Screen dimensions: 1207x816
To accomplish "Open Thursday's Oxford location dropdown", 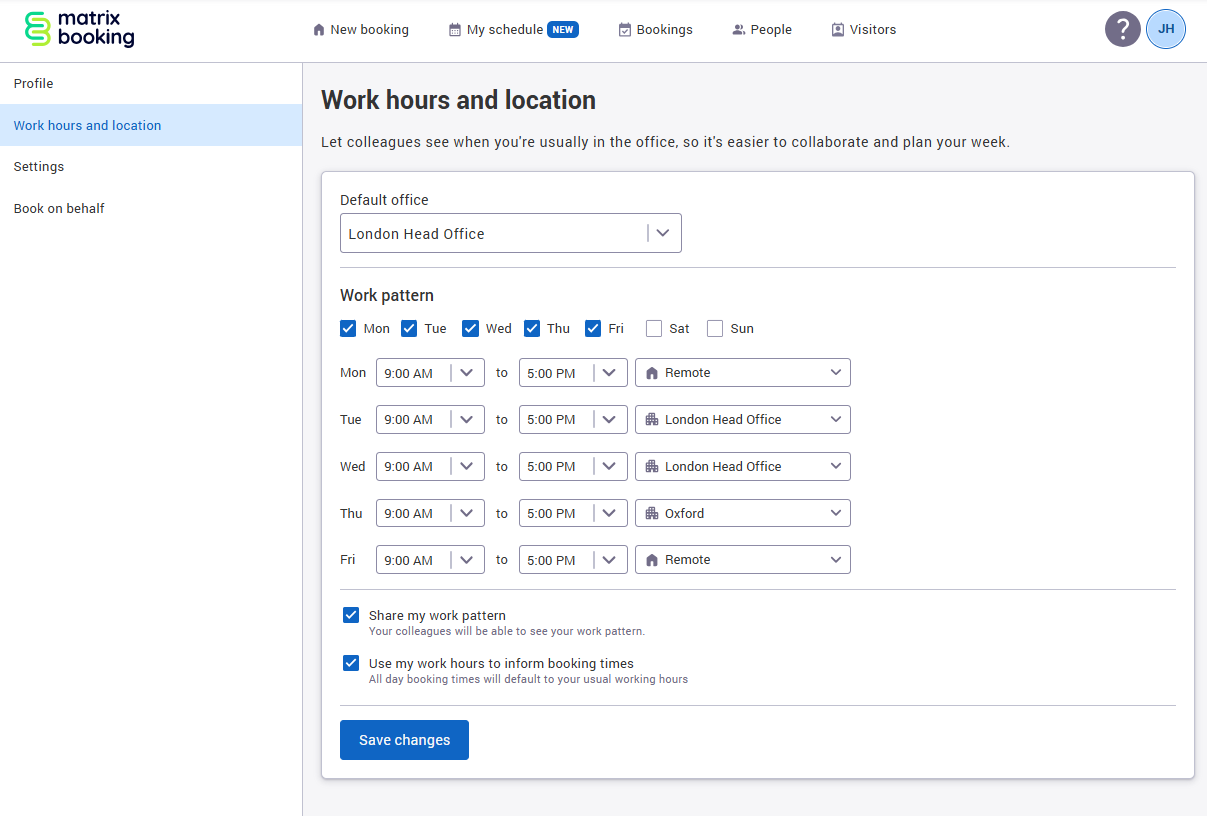I will point(743,514).
